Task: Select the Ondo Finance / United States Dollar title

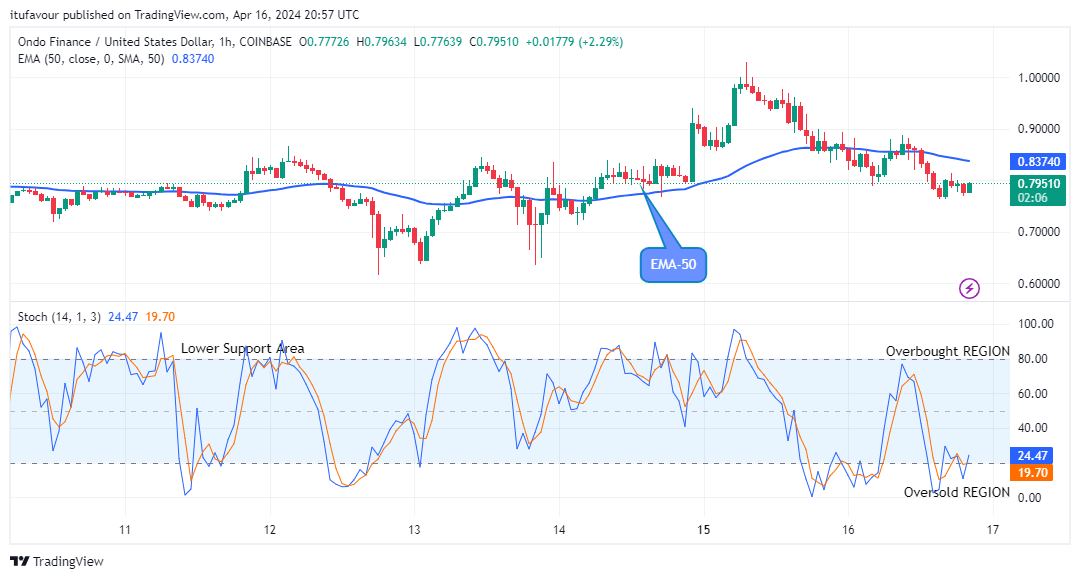Action: point(116,42)
